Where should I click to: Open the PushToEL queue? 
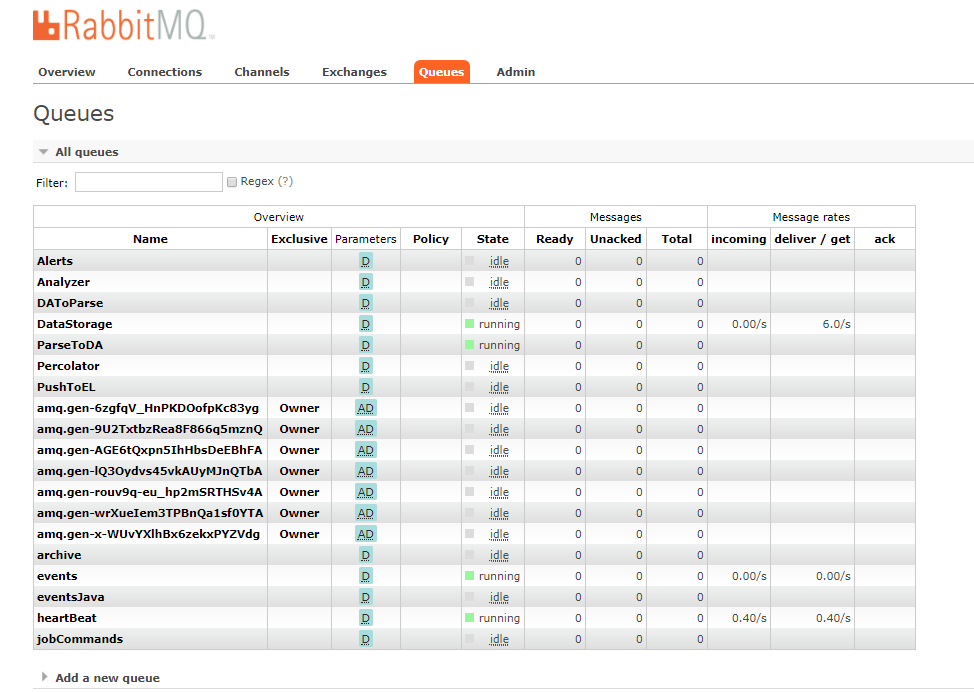pos(66,387)
